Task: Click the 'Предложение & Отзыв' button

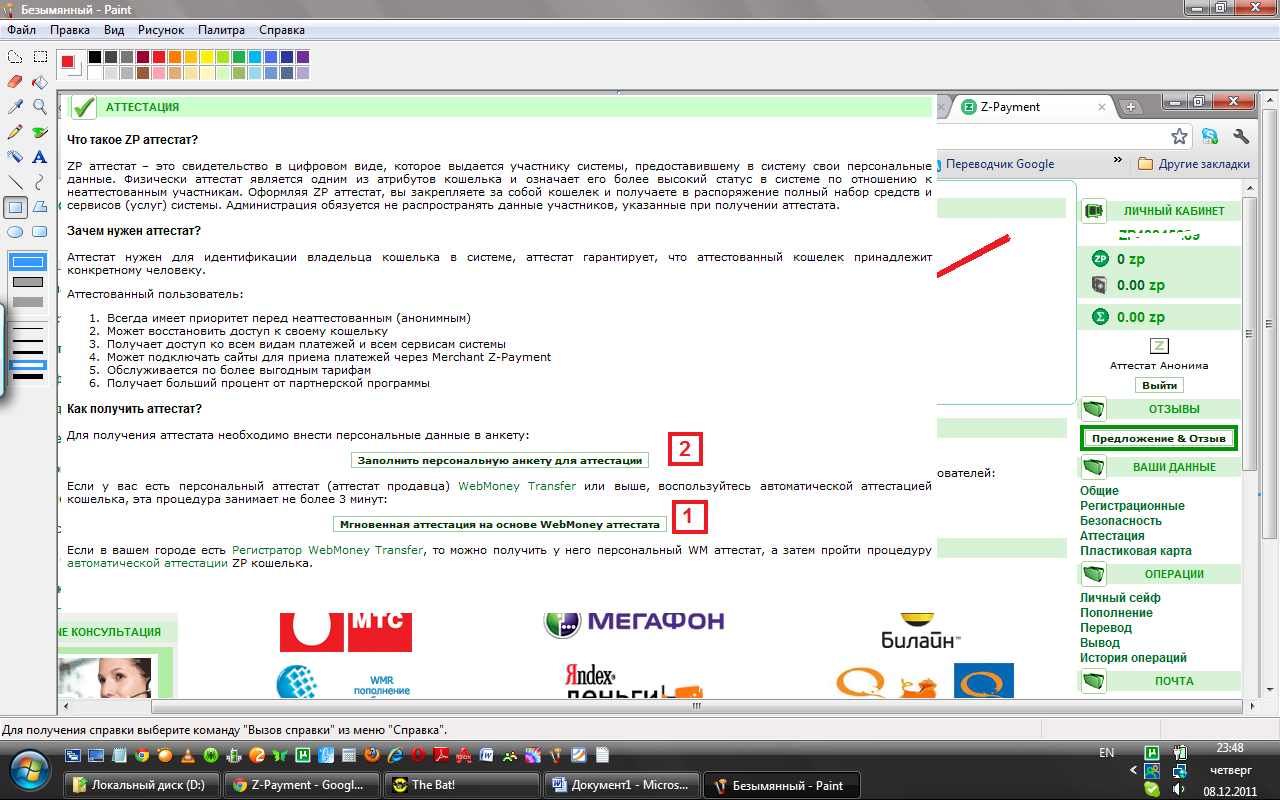Action: pos(1159,438)
